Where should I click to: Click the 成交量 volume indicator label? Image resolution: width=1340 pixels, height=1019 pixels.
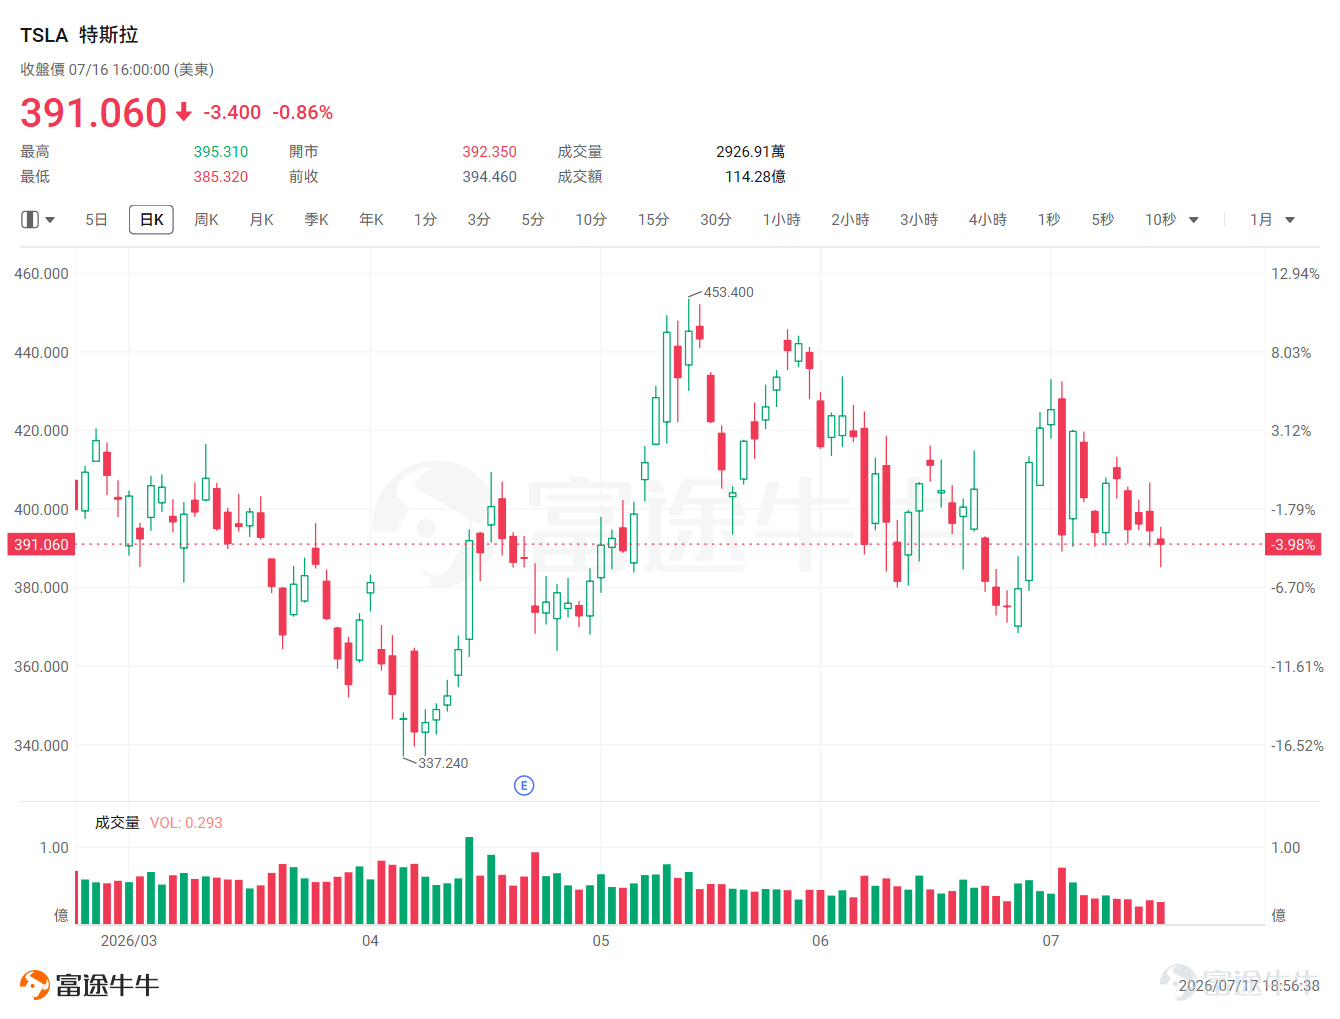[117, 822]
